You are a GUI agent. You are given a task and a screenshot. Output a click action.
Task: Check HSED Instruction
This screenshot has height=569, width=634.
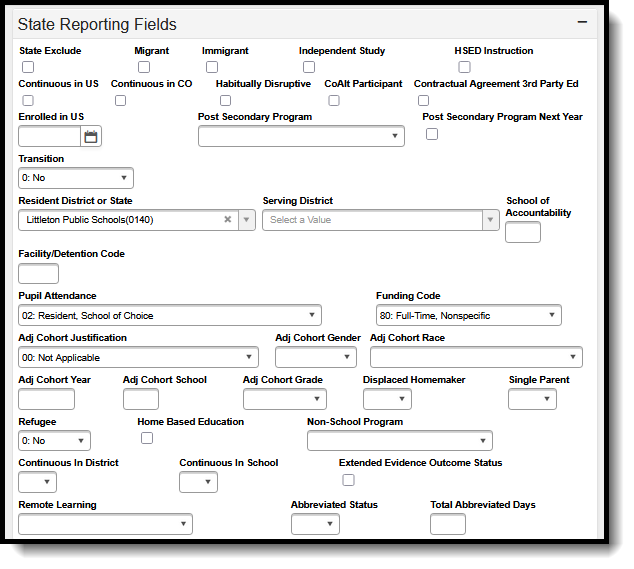pos(464,67)
